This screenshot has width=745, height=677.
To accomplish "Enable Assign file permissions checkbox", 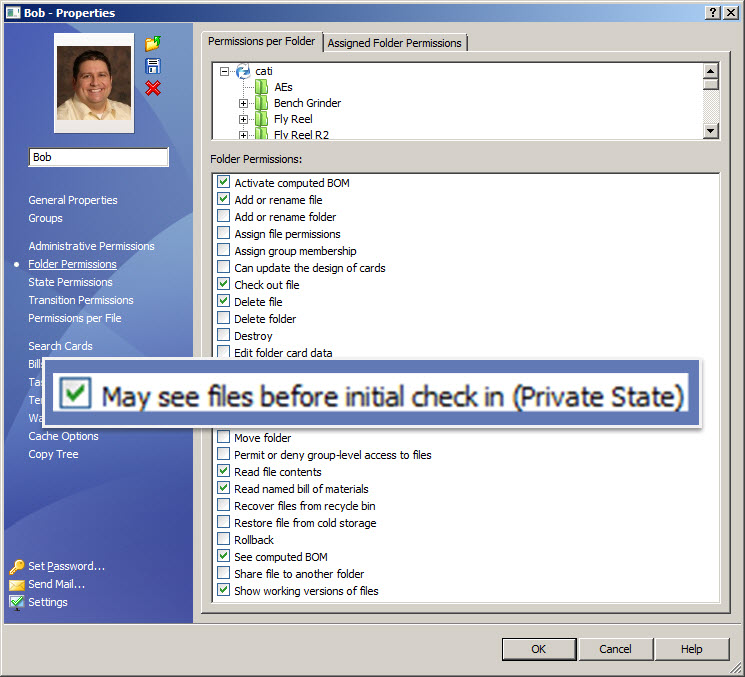I will click(224, 234).
